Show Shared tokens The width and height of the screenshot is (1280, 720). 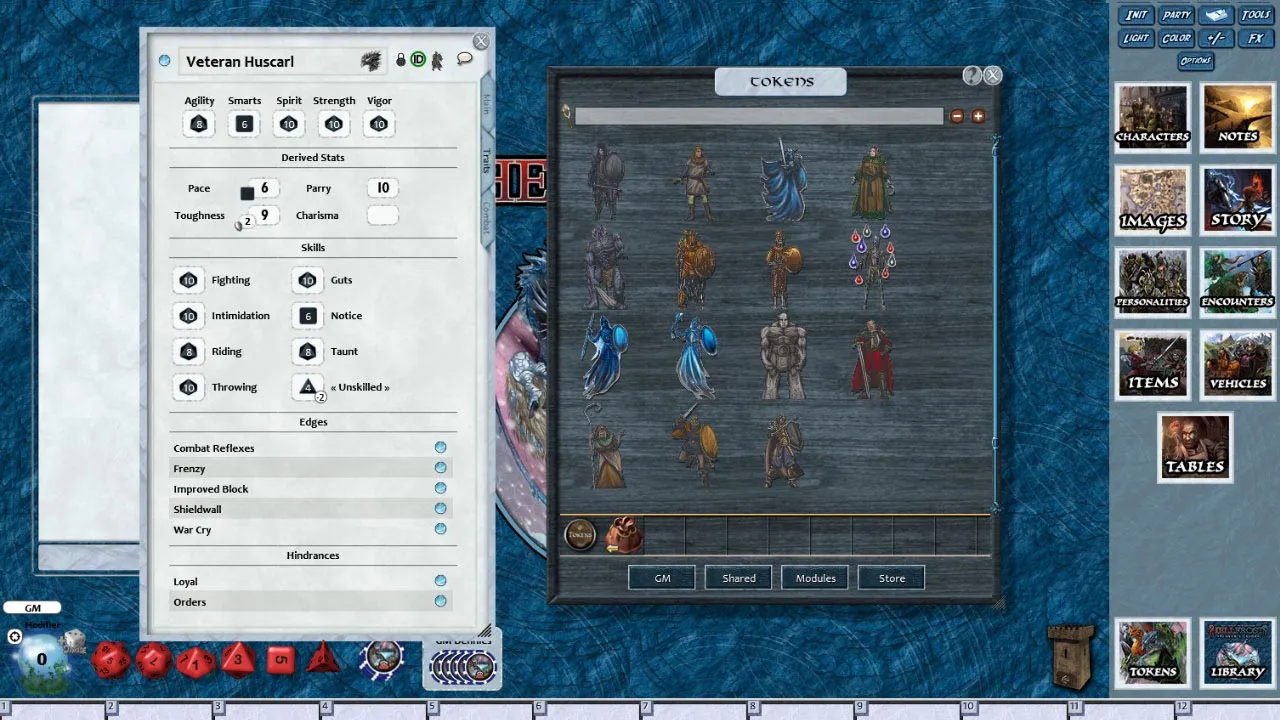pos(739,578)
